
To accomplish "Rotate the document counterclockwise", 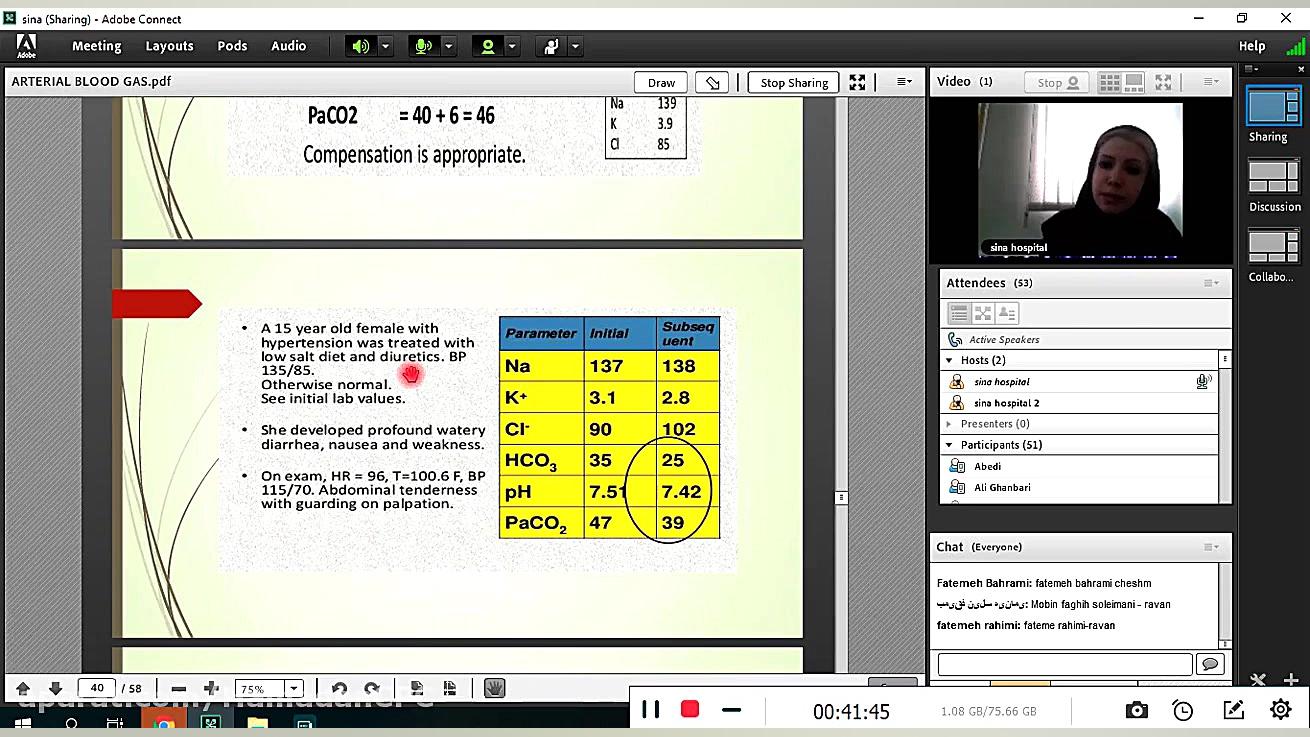I will (x=339, y=688).
